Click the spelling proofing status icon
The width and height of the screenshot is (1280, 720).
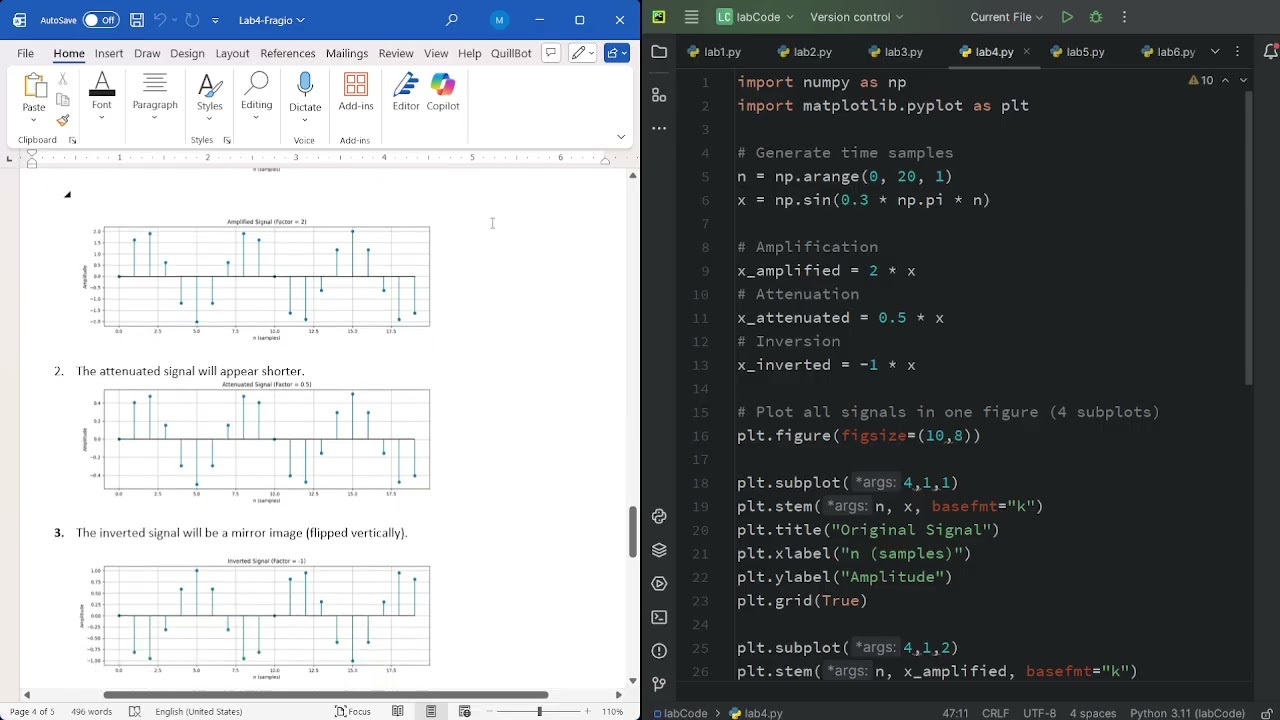135,711
